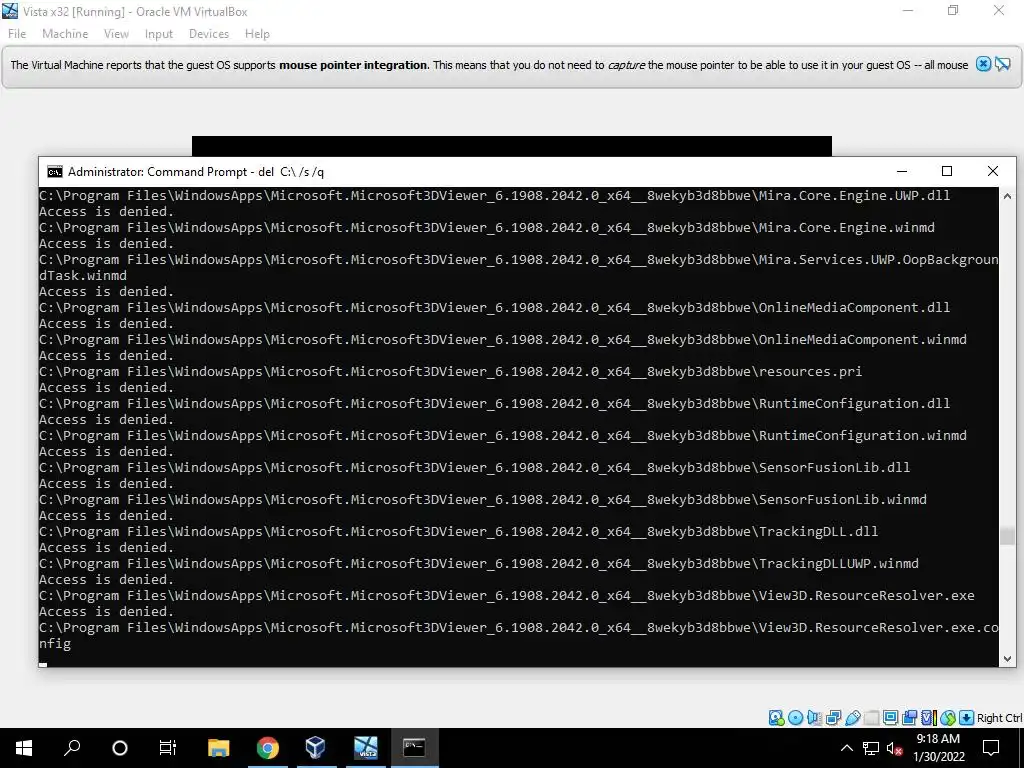Image resolution: width=1024 pixels, height=768 pixels.
Task: Click the muted volume tray icon
Action: tap(894, 748)
